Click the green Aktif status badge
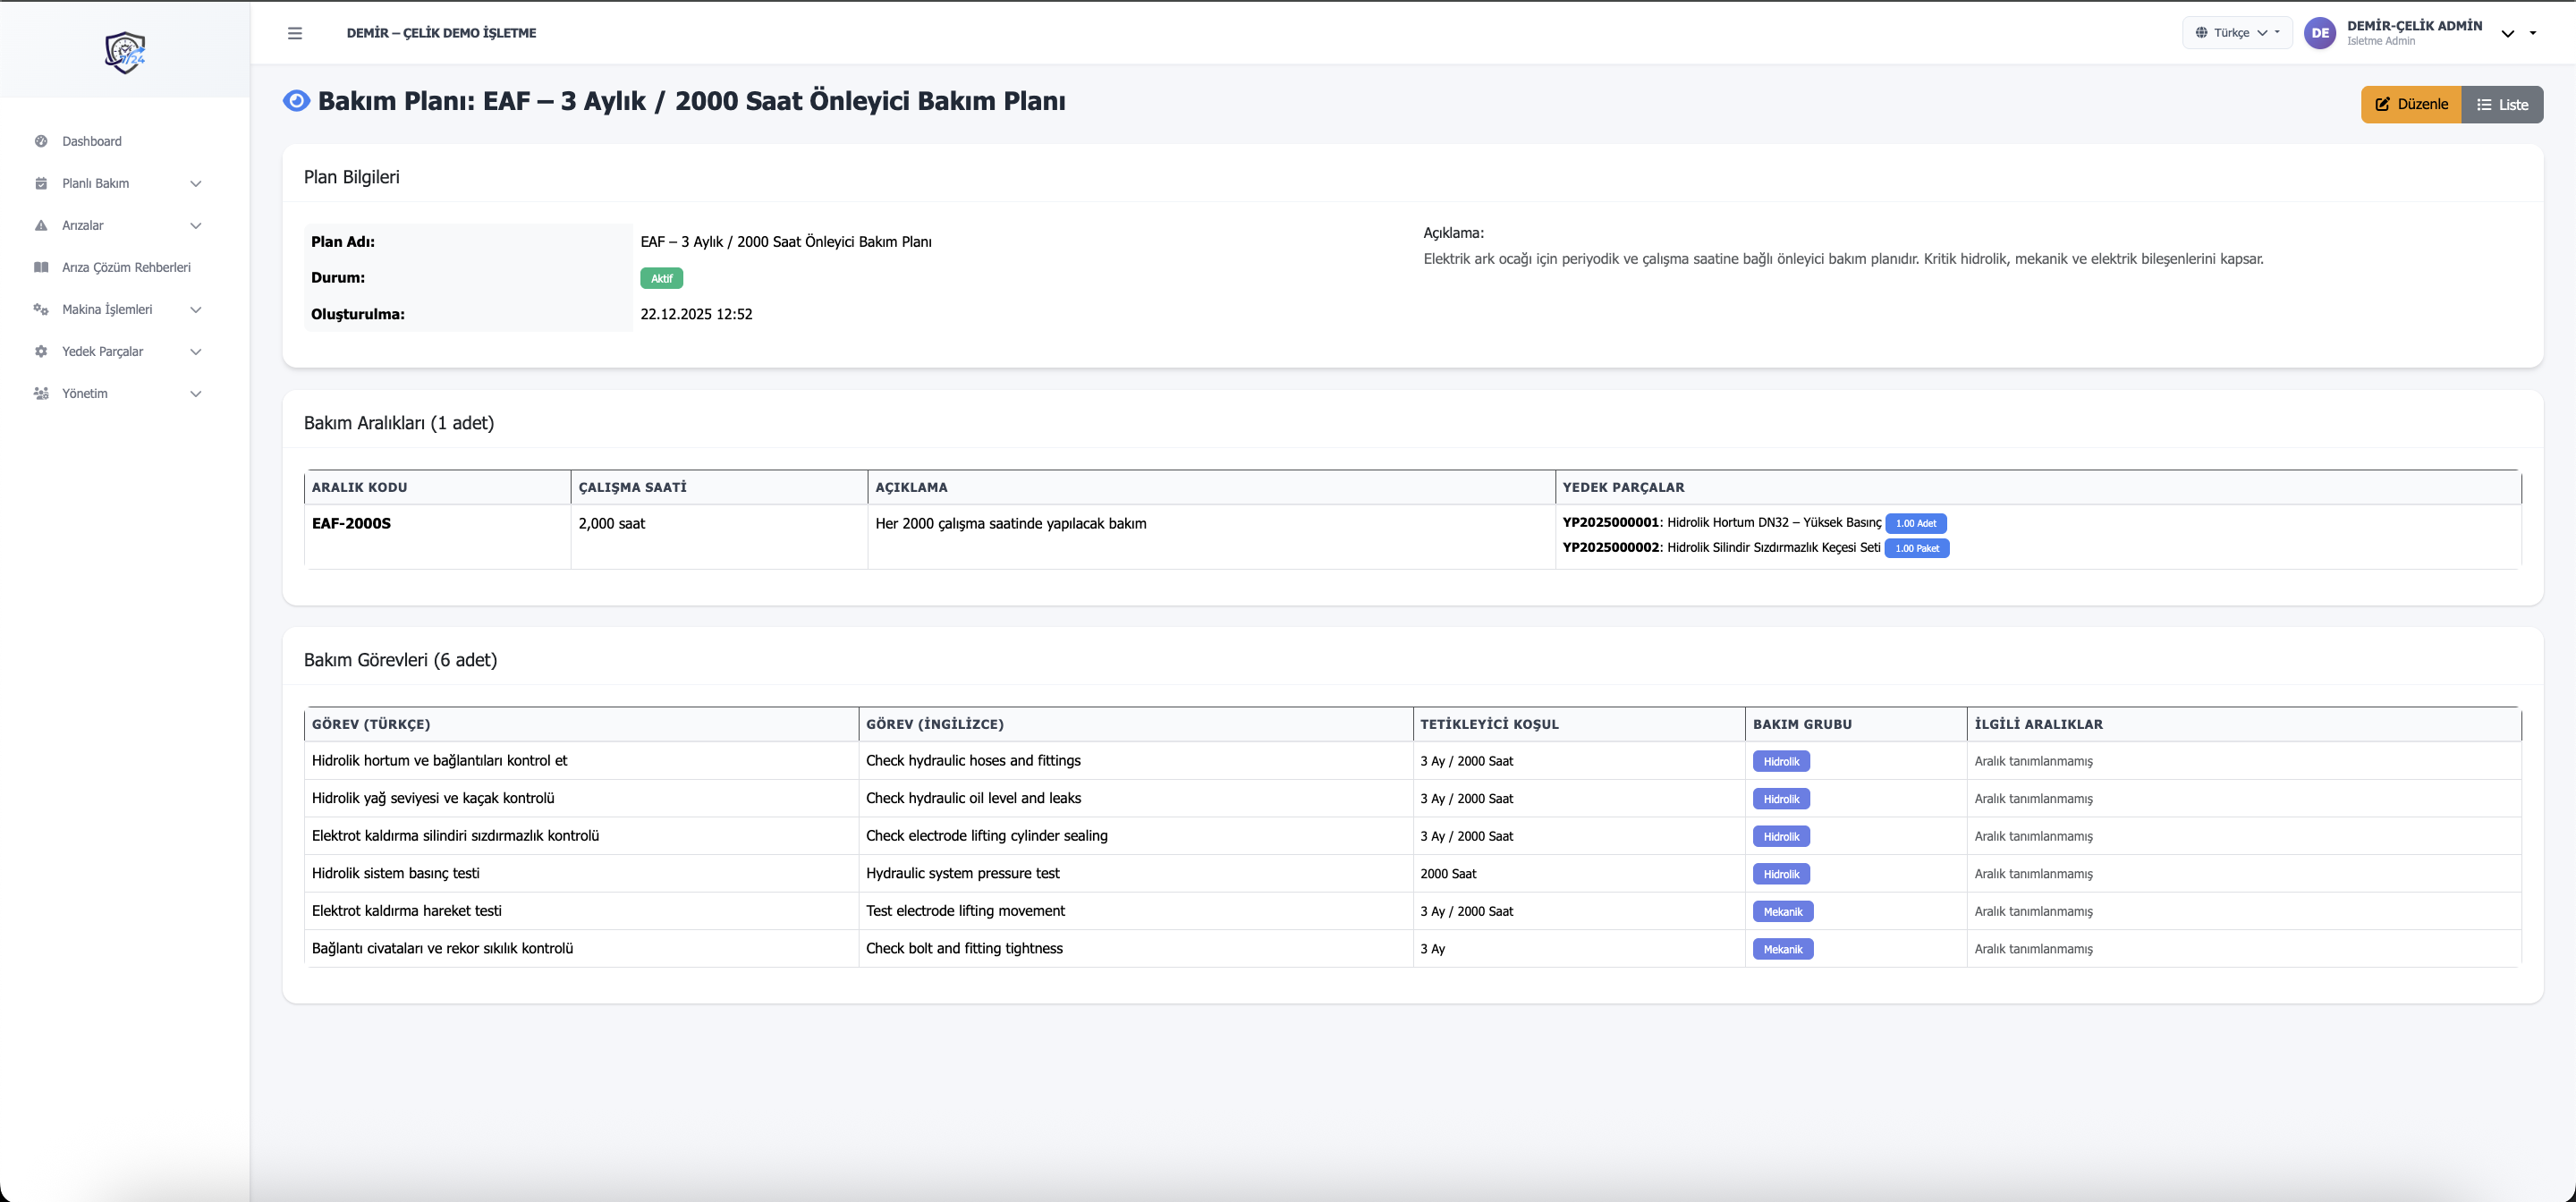Image resolution: width=2576 pixels, height=1202 pixels. click(x=661, y=278)
